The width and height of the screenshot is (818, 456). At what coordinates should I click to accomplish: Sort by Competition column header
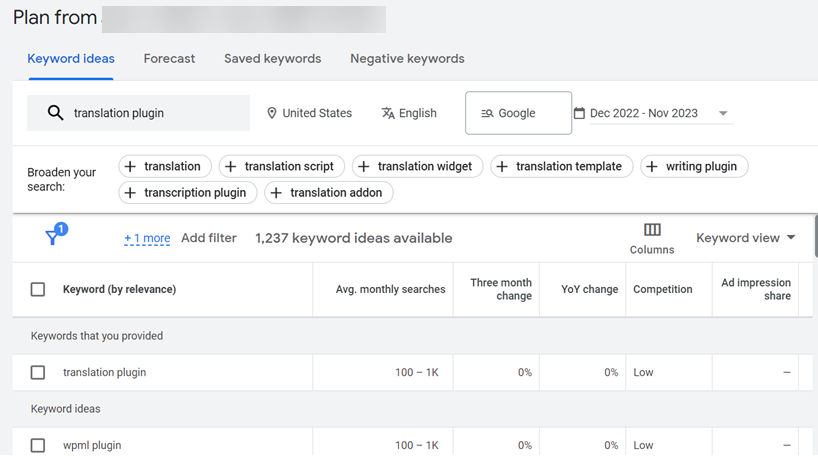(663, 289)
